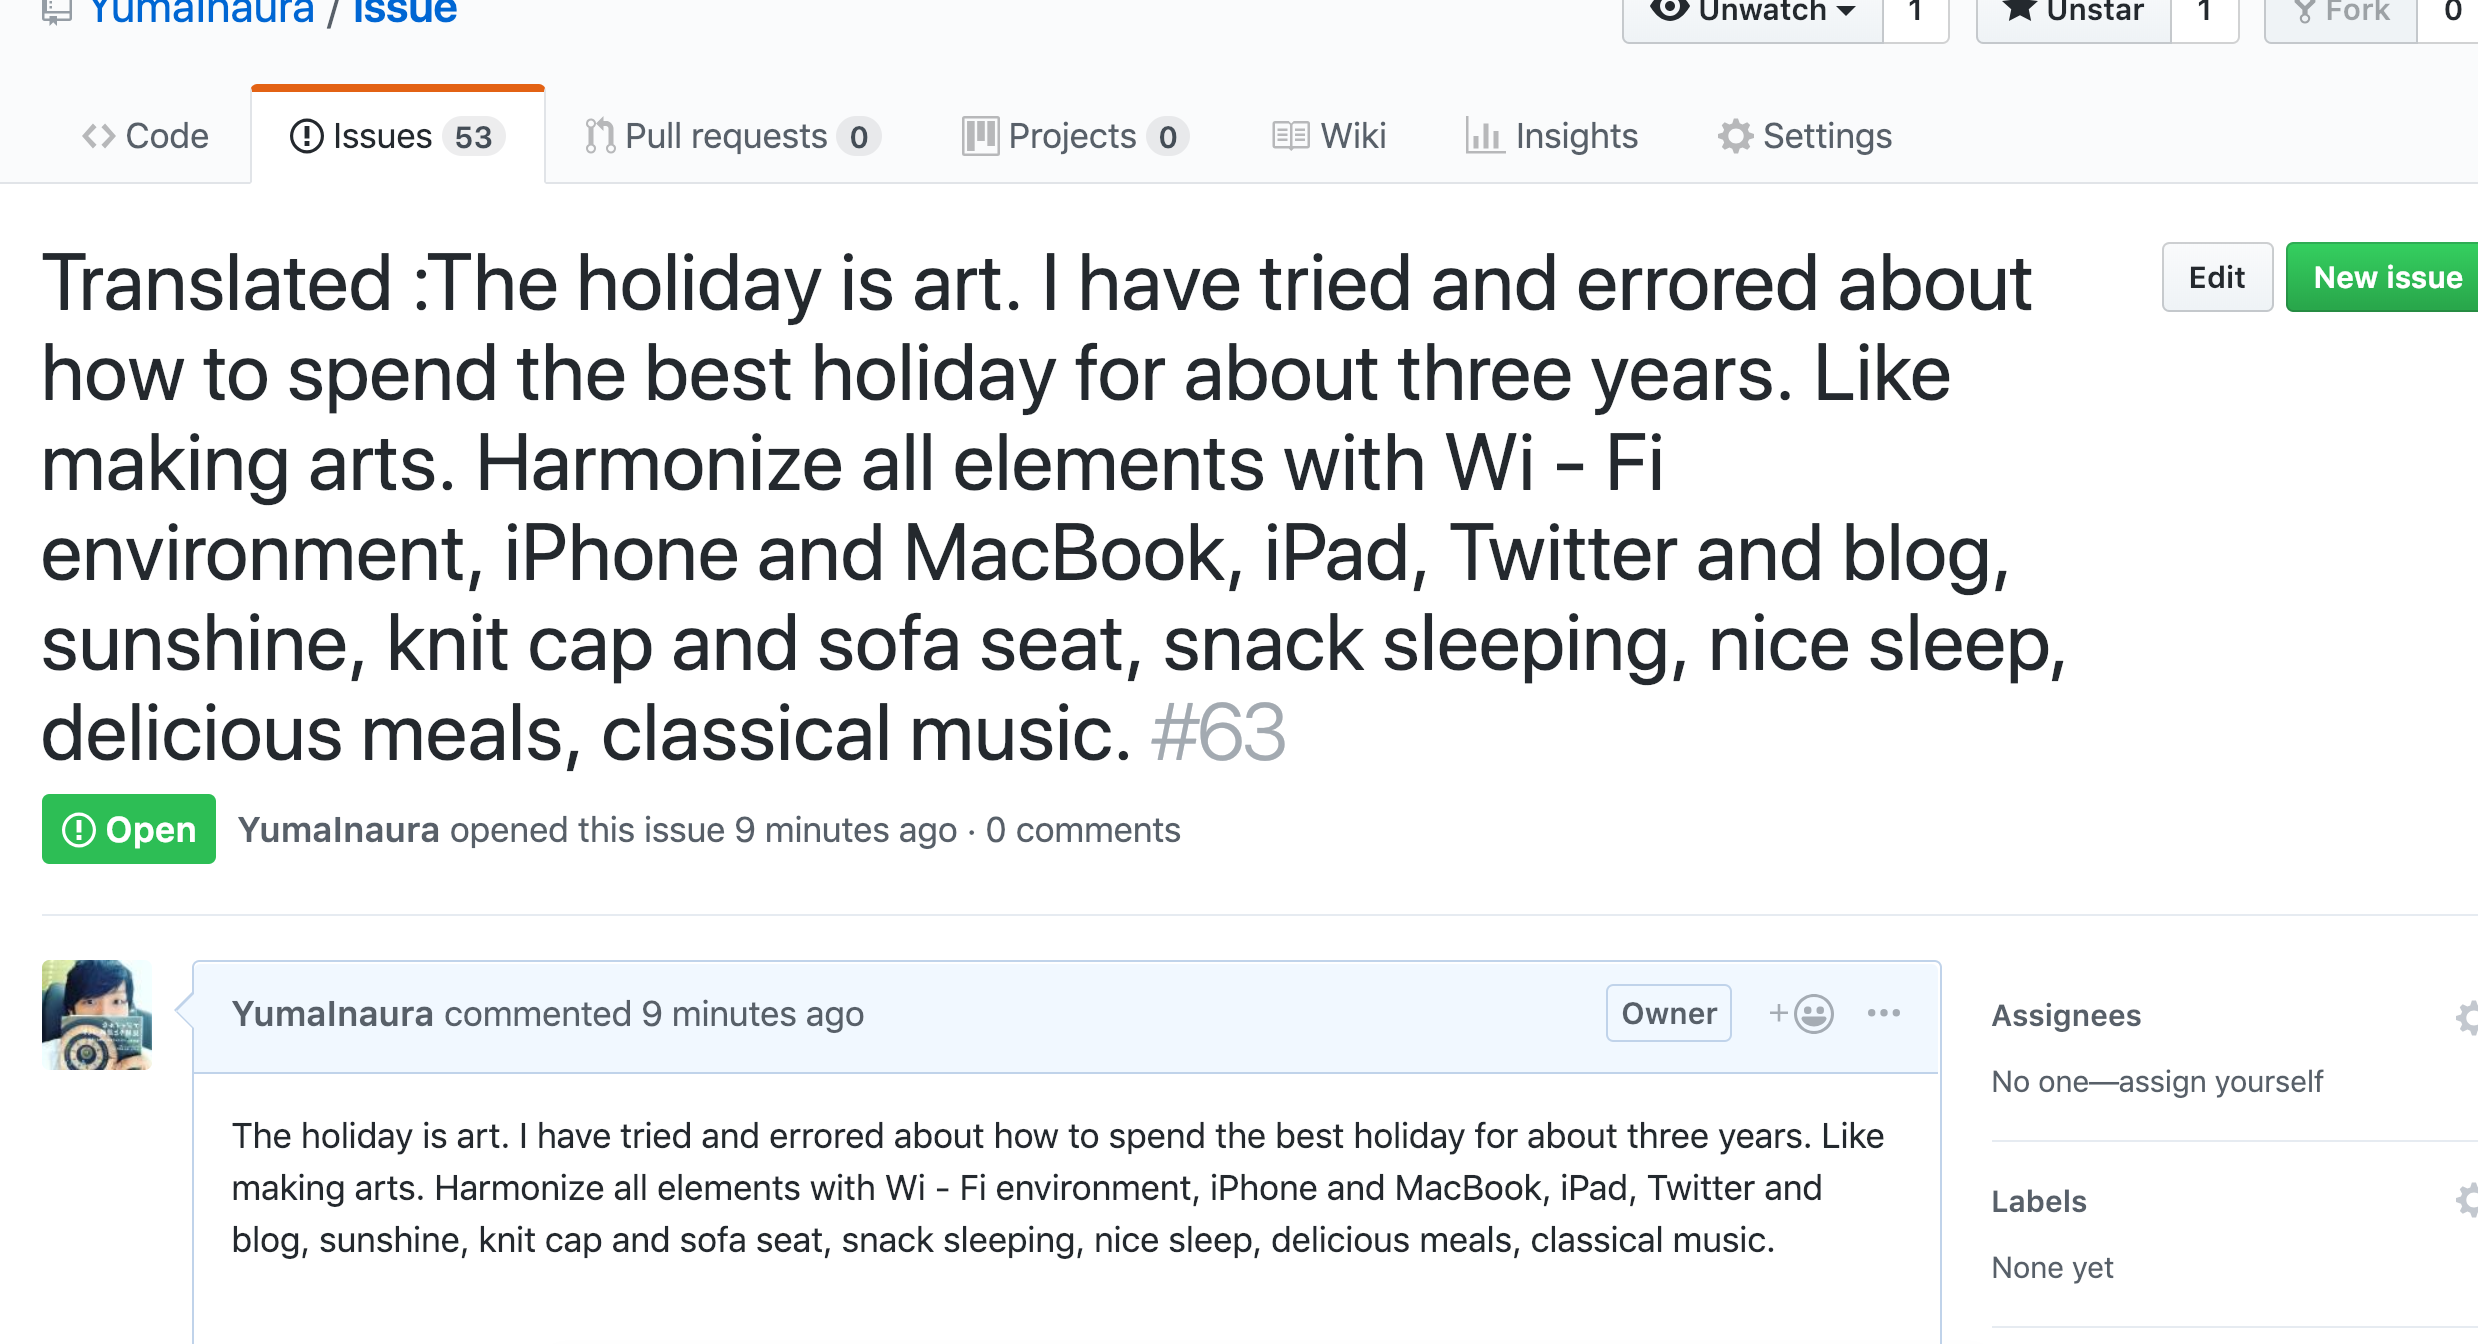
Task: Click the Assignees gear icon
Action: pos(2467,1017)
